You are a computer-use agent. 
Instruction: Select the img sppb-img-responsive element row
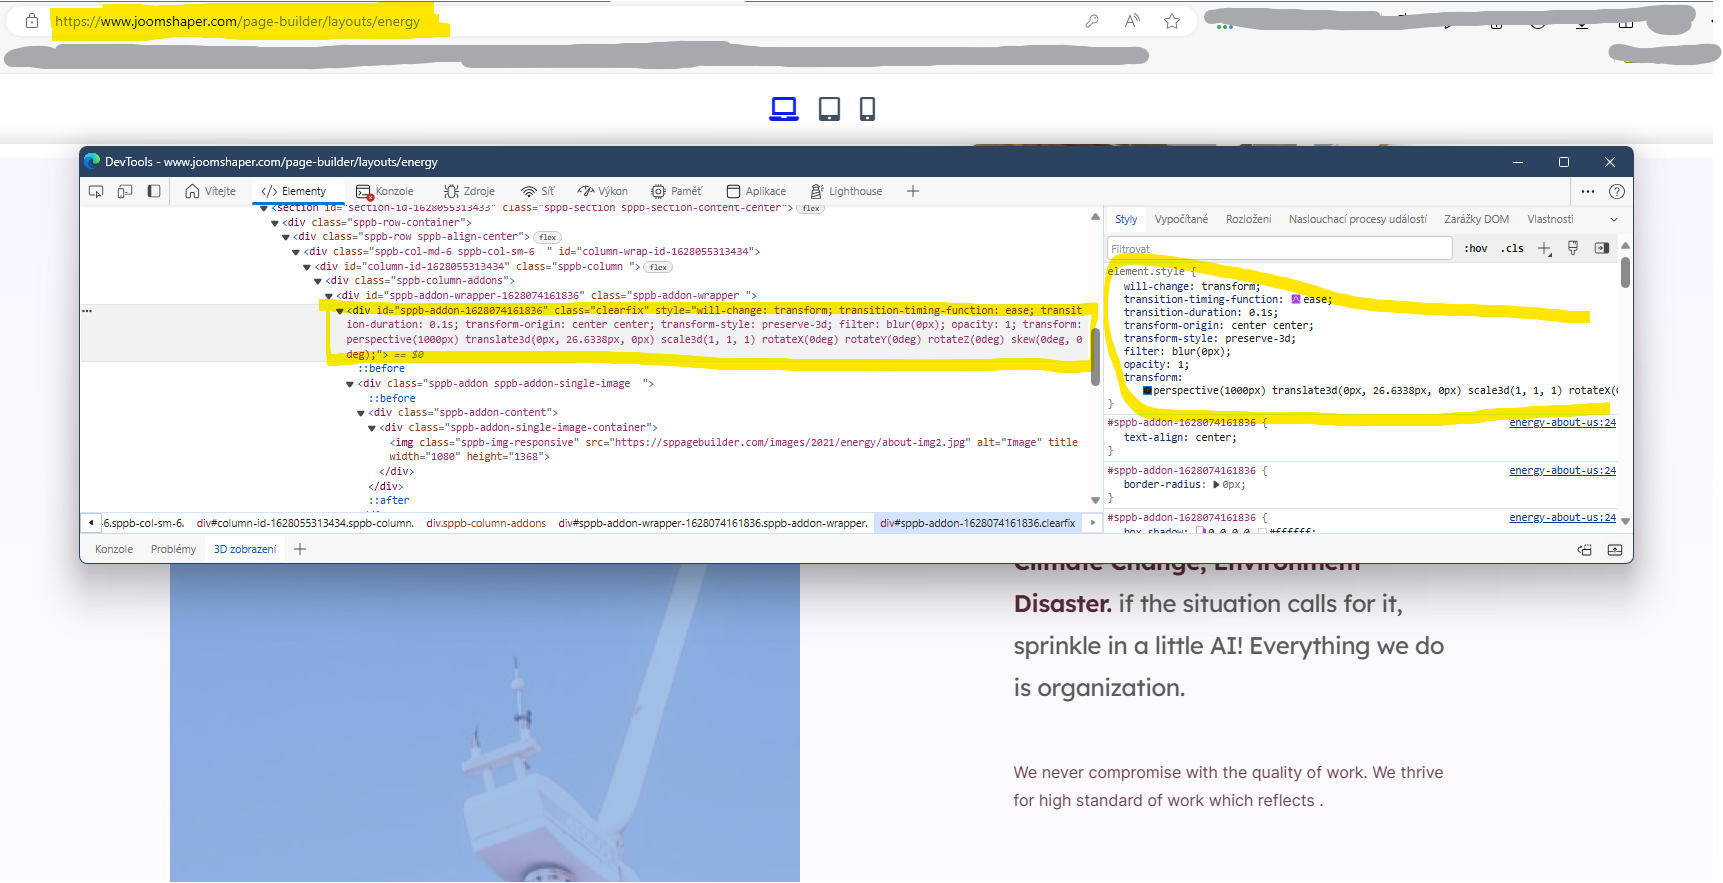[x=734, y=449]
